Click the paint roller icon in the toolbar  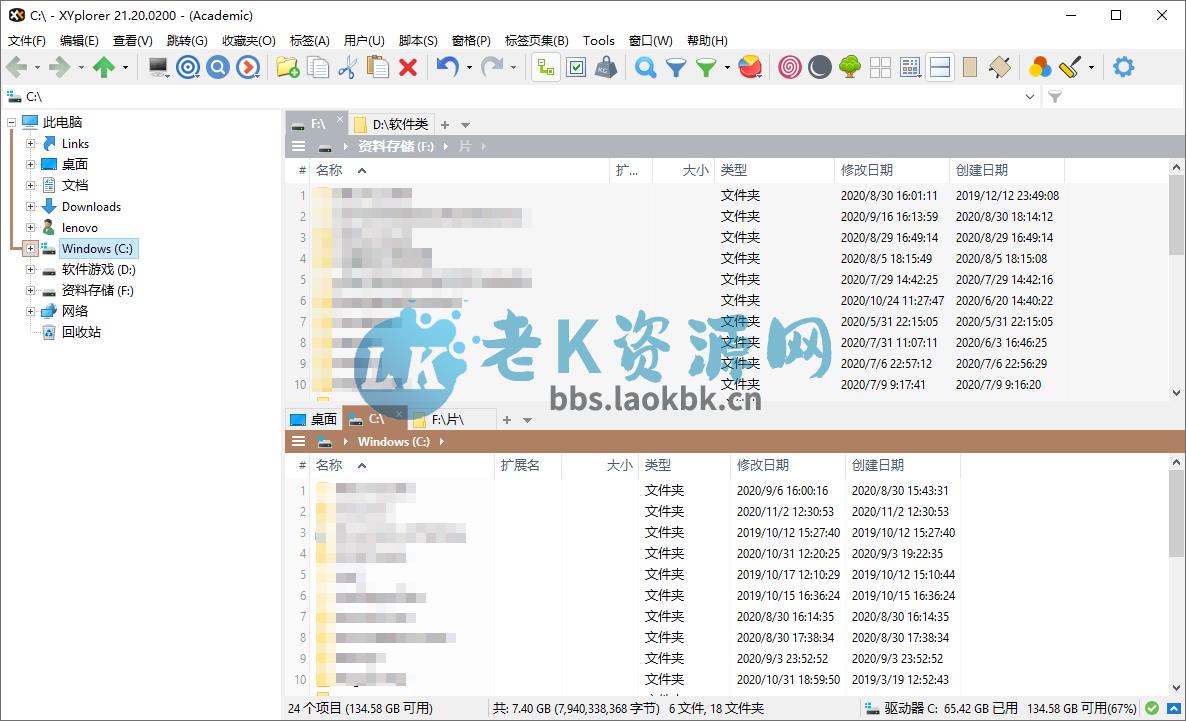pyautogui.click(x=1070, y=67)
